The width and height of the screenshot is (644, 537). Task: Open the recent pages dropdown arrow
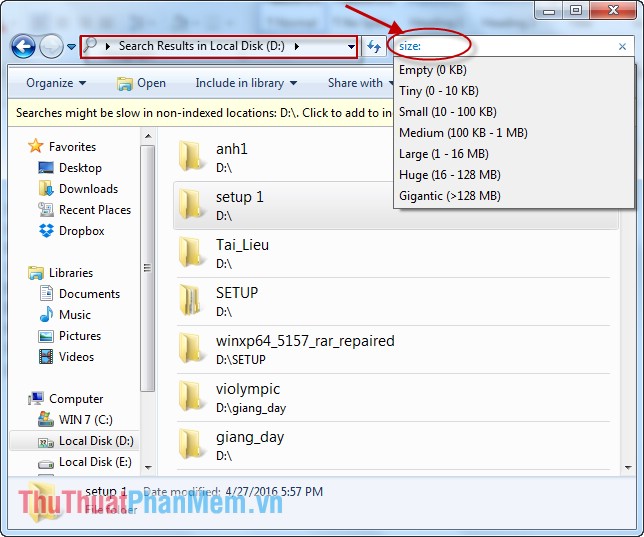pyautogui.click(x=71, y=47)
